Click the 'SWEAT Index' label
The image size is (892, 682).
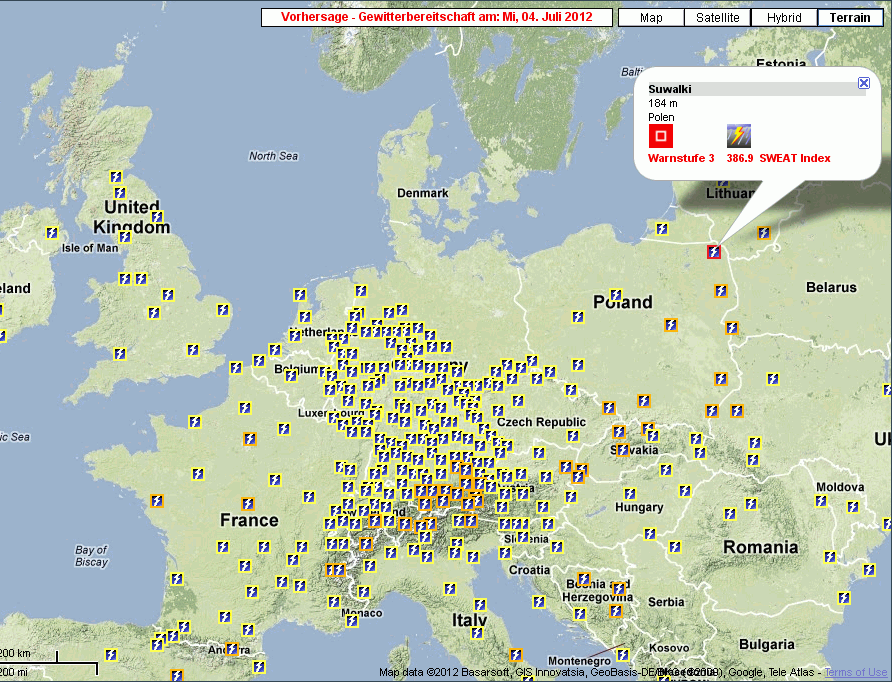[x=795, y=158]
